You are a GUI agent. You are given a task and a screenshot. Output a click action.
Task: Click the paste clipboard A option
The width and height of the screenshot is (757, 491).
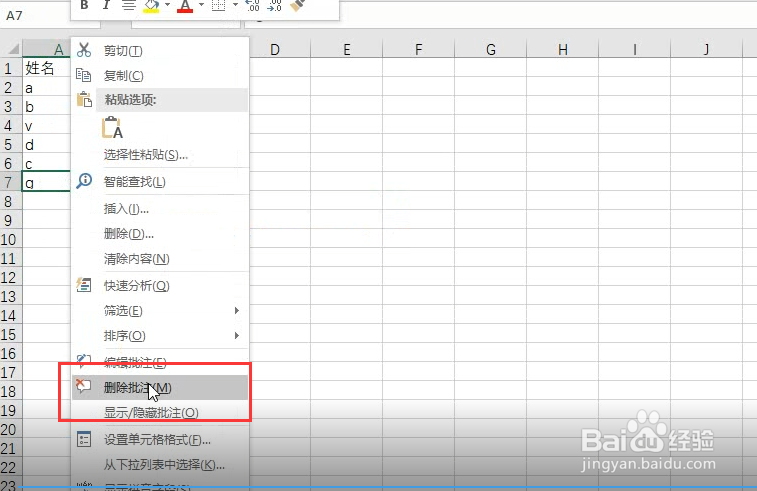point(112,127)
